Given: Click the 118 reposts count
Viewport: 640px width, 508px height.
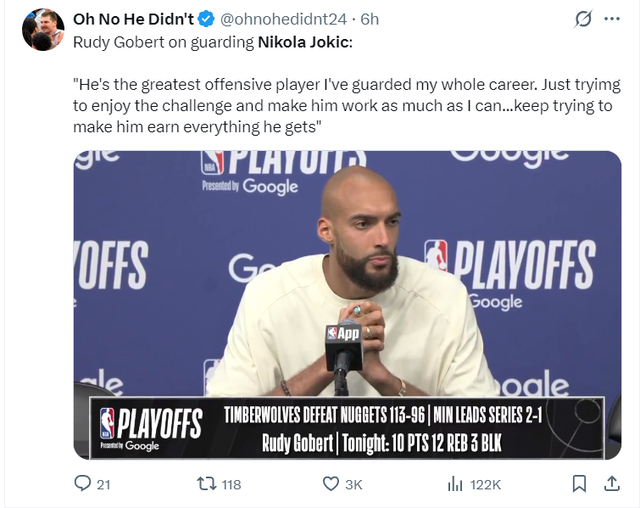Looking at the screenshot, I should tap(231, 484).
